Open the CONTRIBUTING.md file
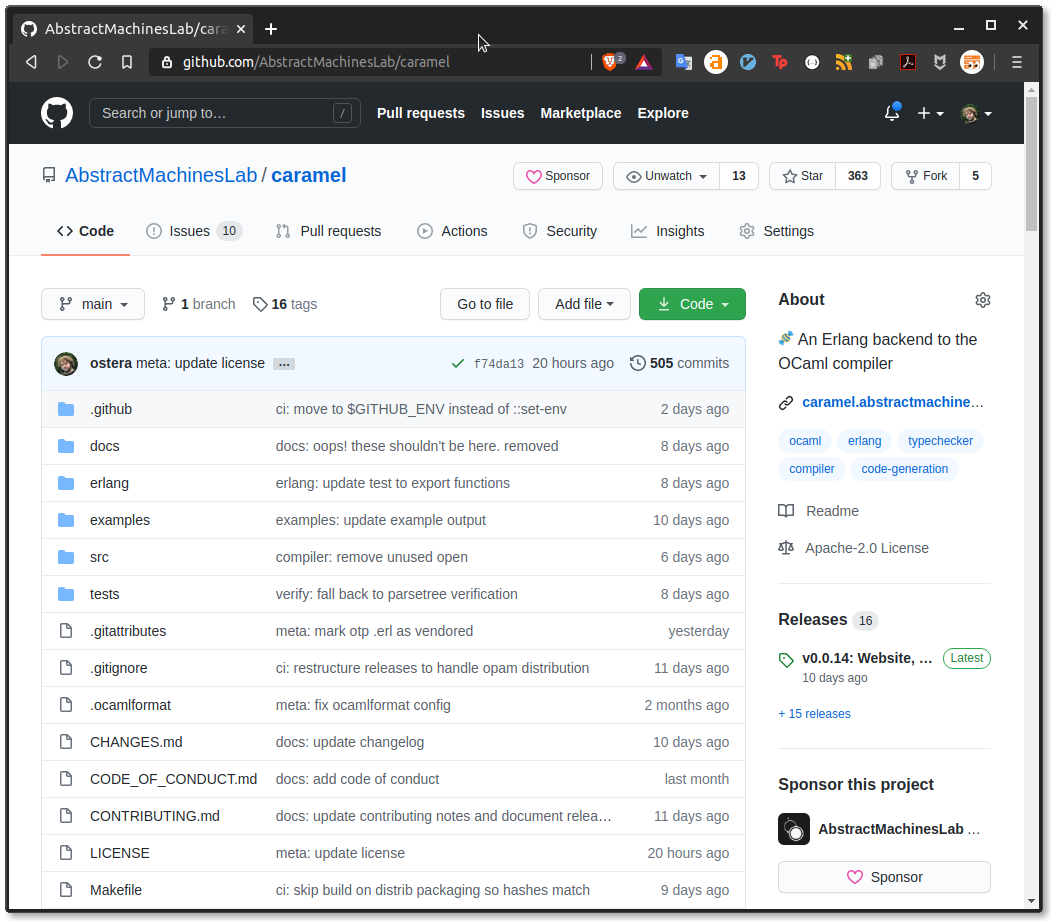The image size is (1052, 922). [x=155, y=816]
